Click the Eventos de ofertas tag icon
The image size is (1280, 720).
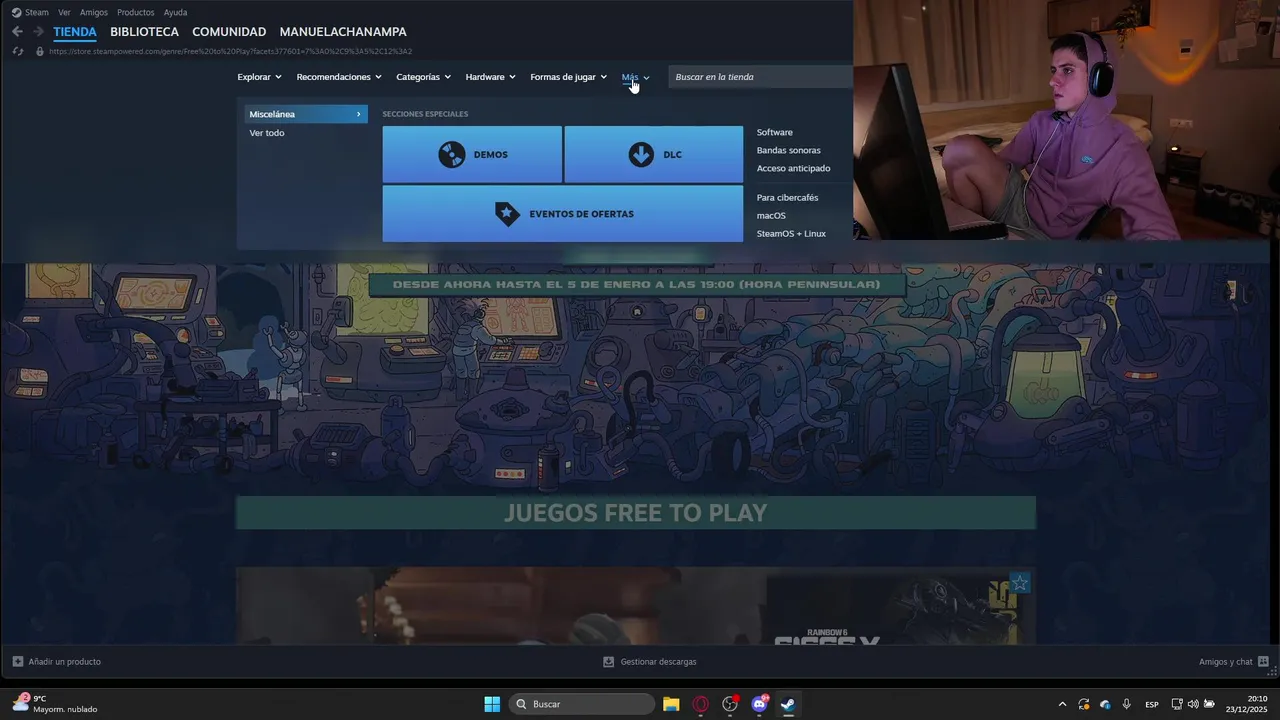507,214
